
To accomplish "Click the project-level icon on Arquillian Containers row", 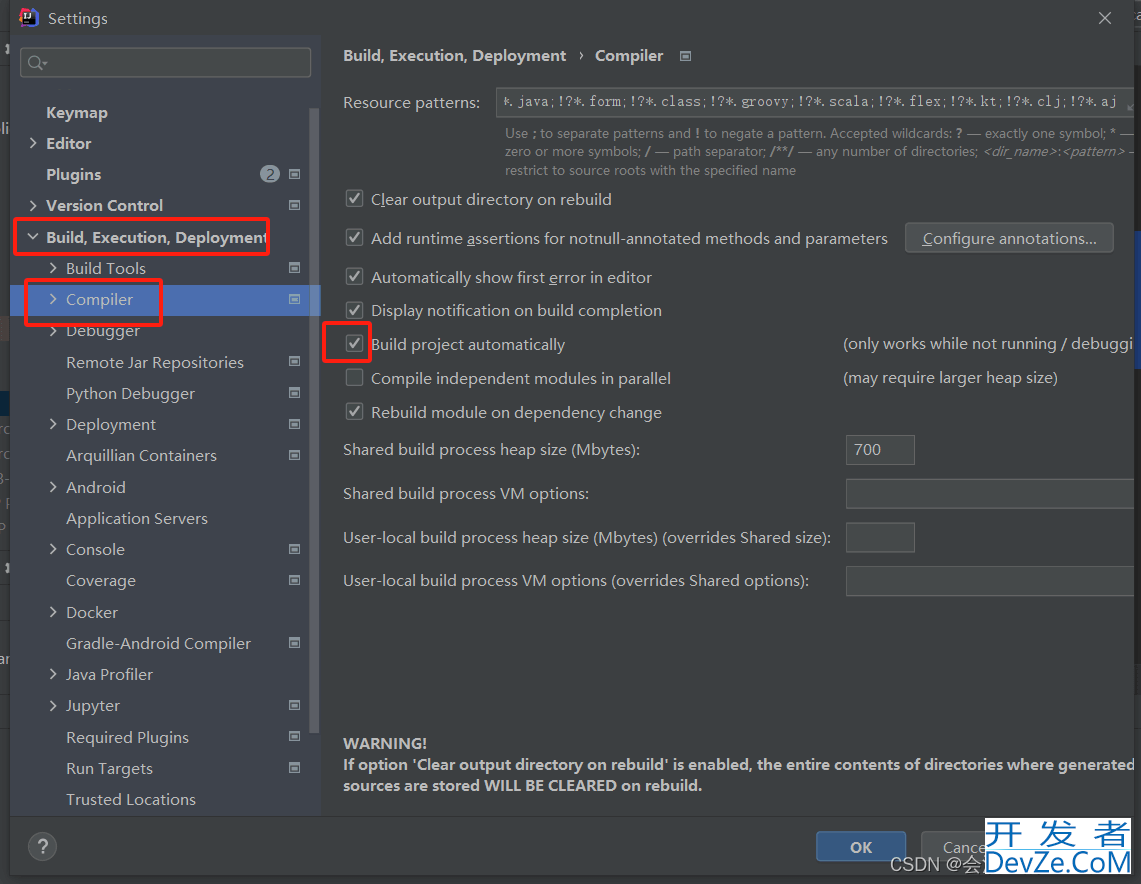I will tap(295, 455).
